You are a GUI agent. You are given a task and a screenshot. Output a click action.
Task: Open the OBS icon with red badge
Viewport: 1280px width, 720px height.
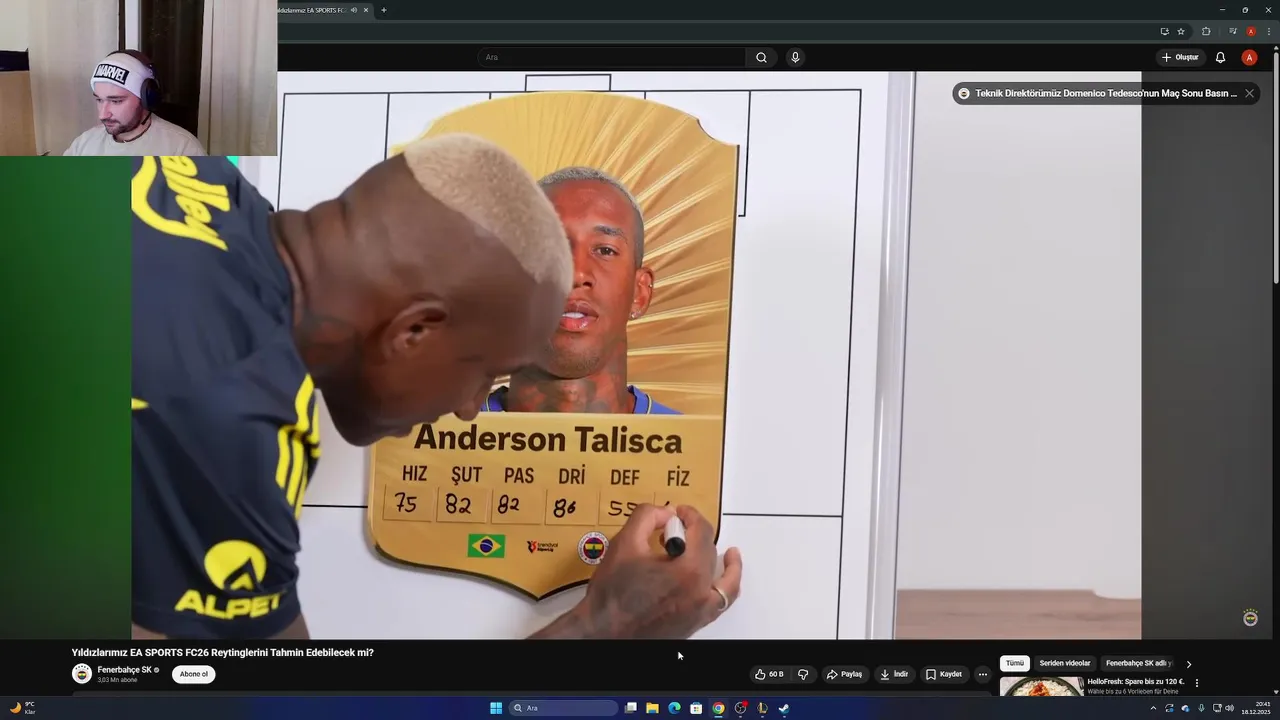tap(740, 708)
